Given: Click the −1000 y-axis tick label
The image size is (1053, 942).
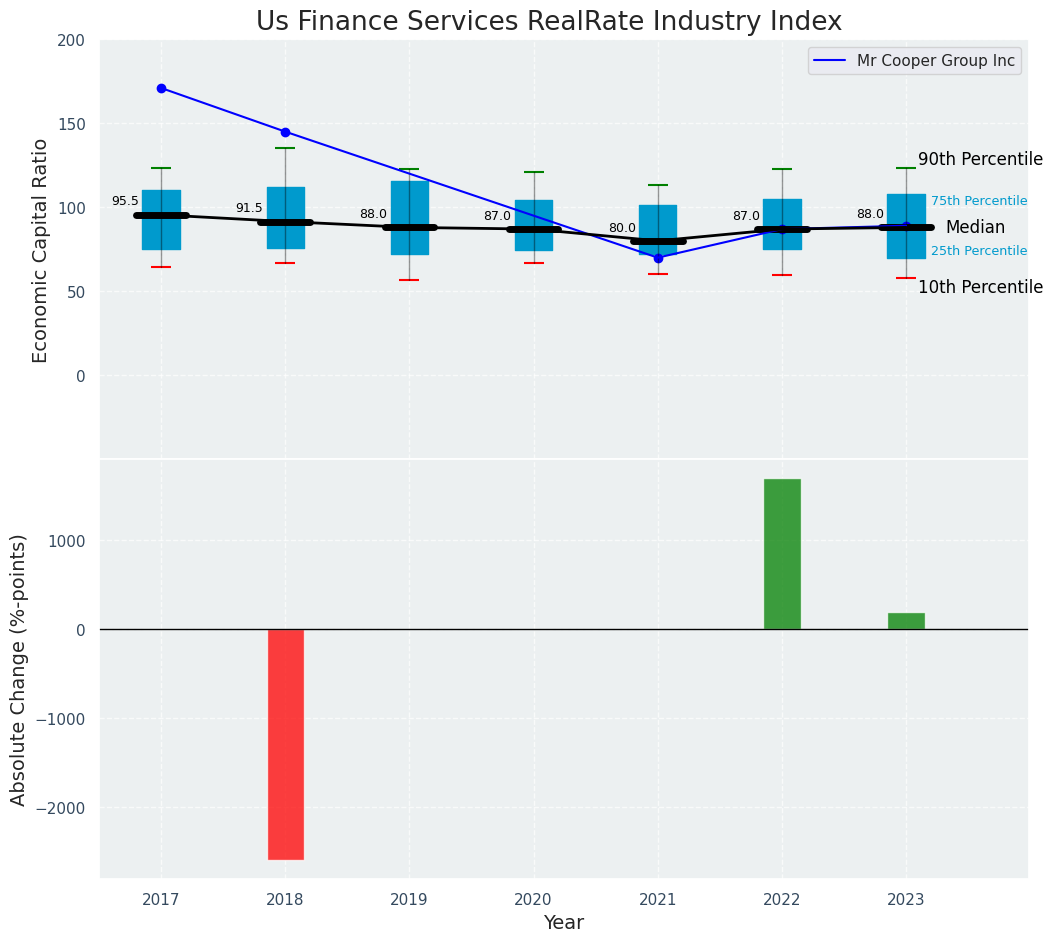Looking at the screenshot, I should [x=61, y=719].
